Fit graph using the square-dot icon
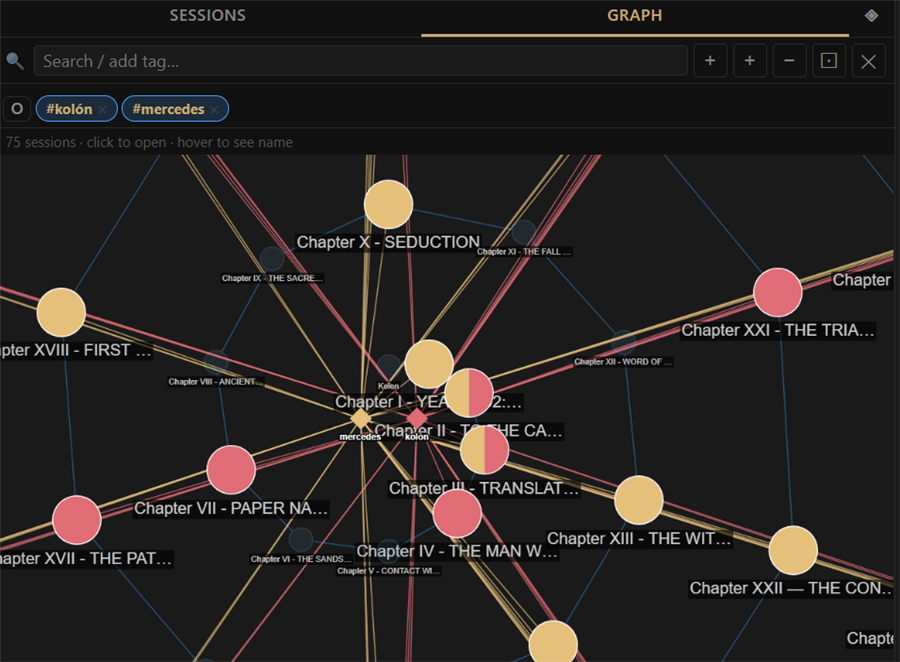900x662 pixels. (x=829, y=61)
